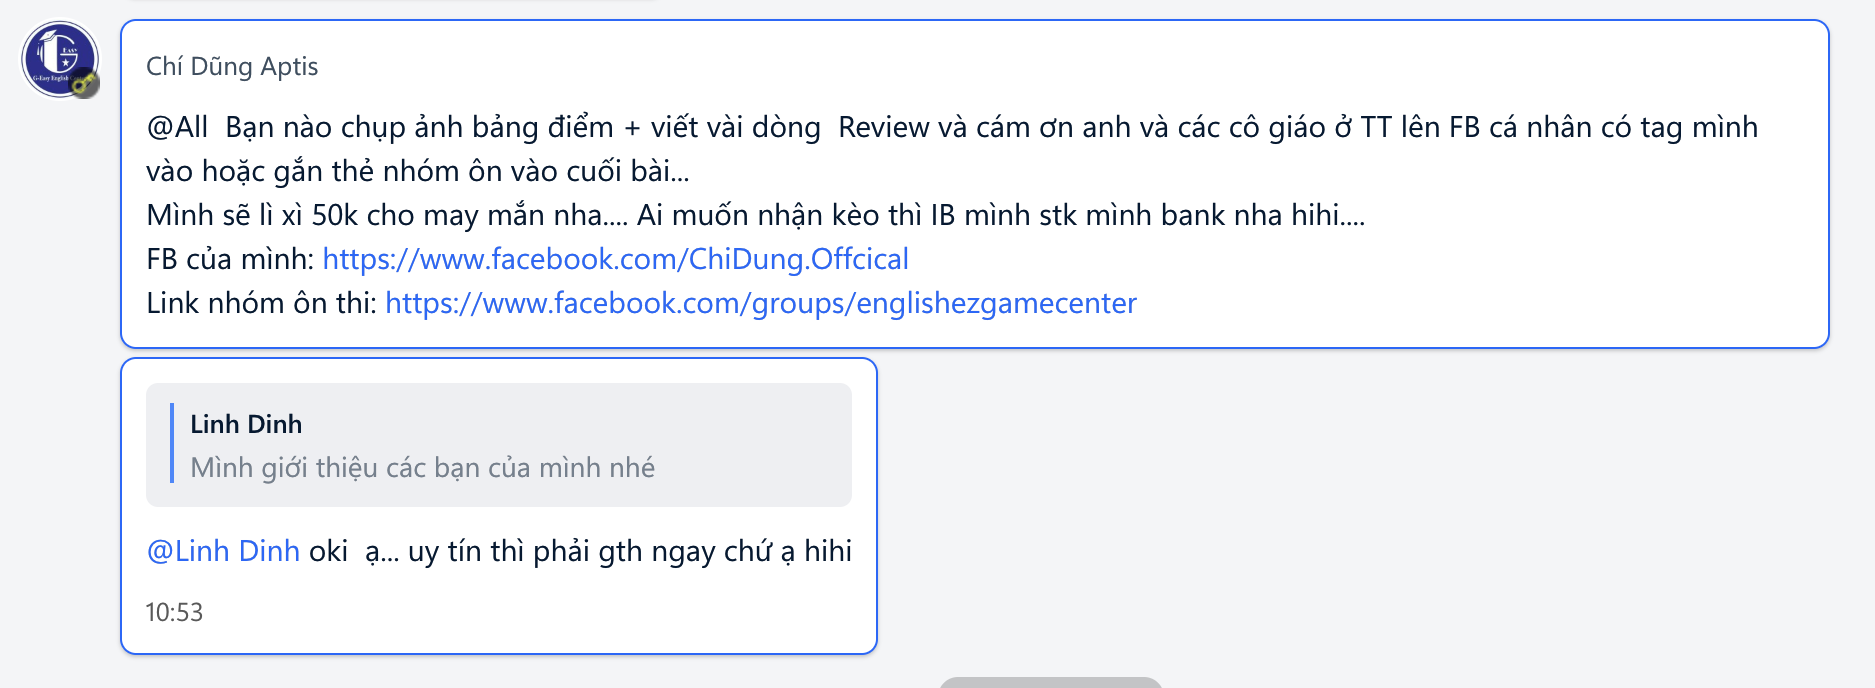The height and width of the screenshot is (688, 1875).
Task: Click sender name Chí Dũng Aptis
Action: point(232,66)
